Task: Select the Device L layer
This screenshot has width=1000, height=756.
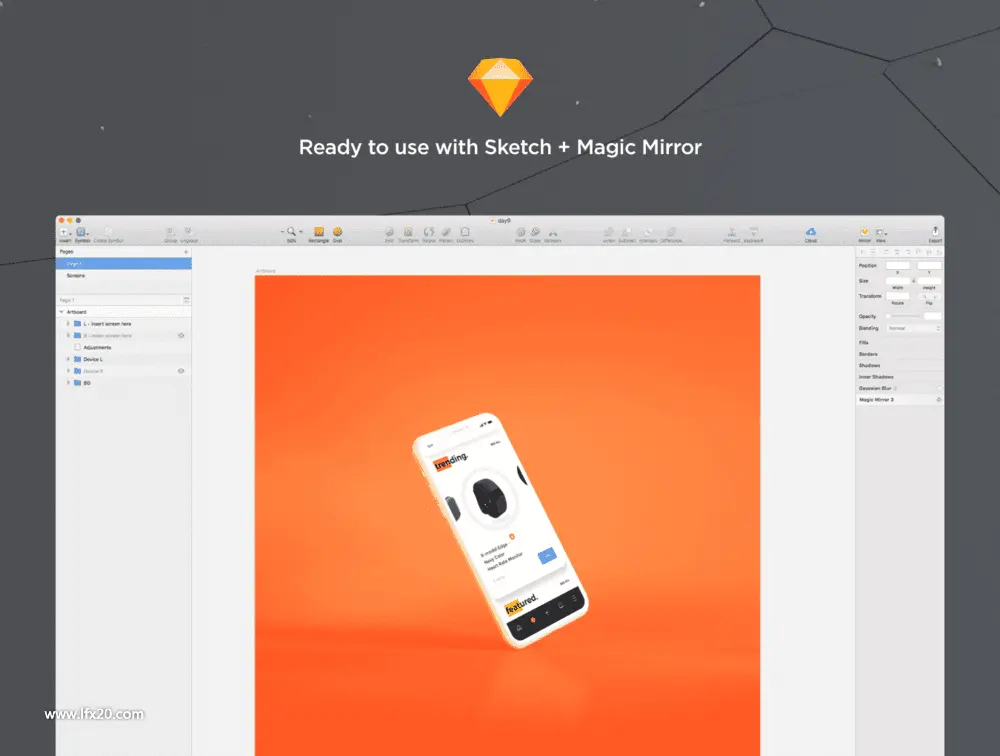Action: [124, 359]
